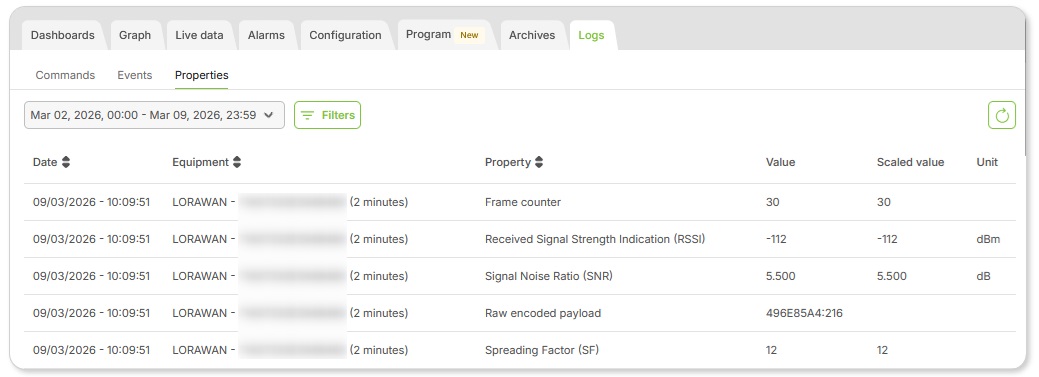
Task: Sort table by Date column arrows
Action: [x=66, y=162]
